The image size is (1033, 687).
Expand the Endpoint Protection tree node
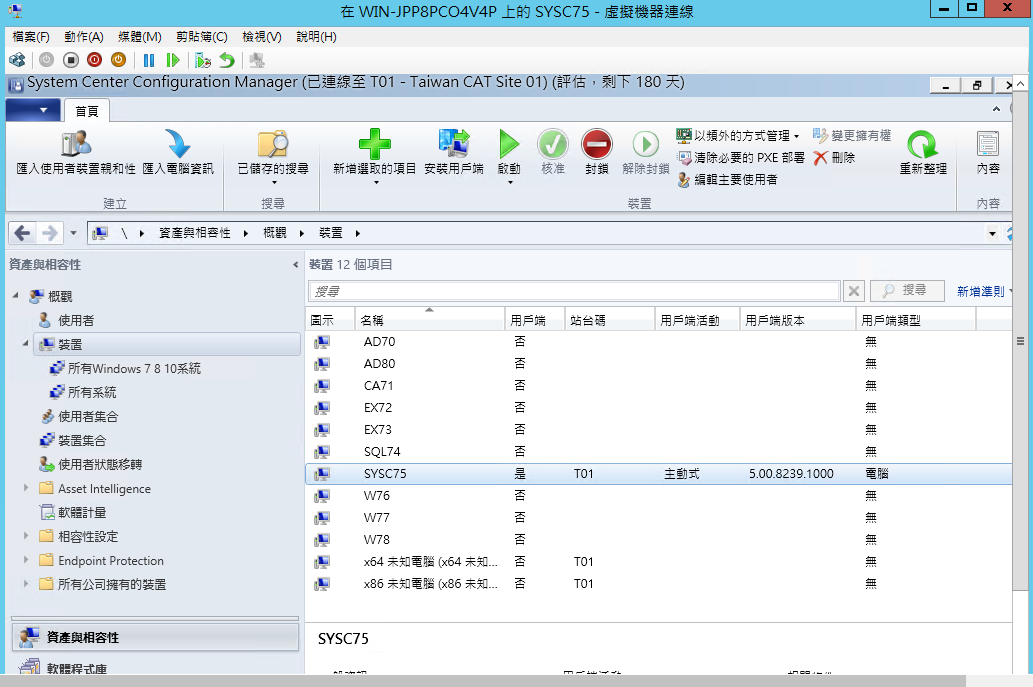pyautogui.click(x=26, y=560)
